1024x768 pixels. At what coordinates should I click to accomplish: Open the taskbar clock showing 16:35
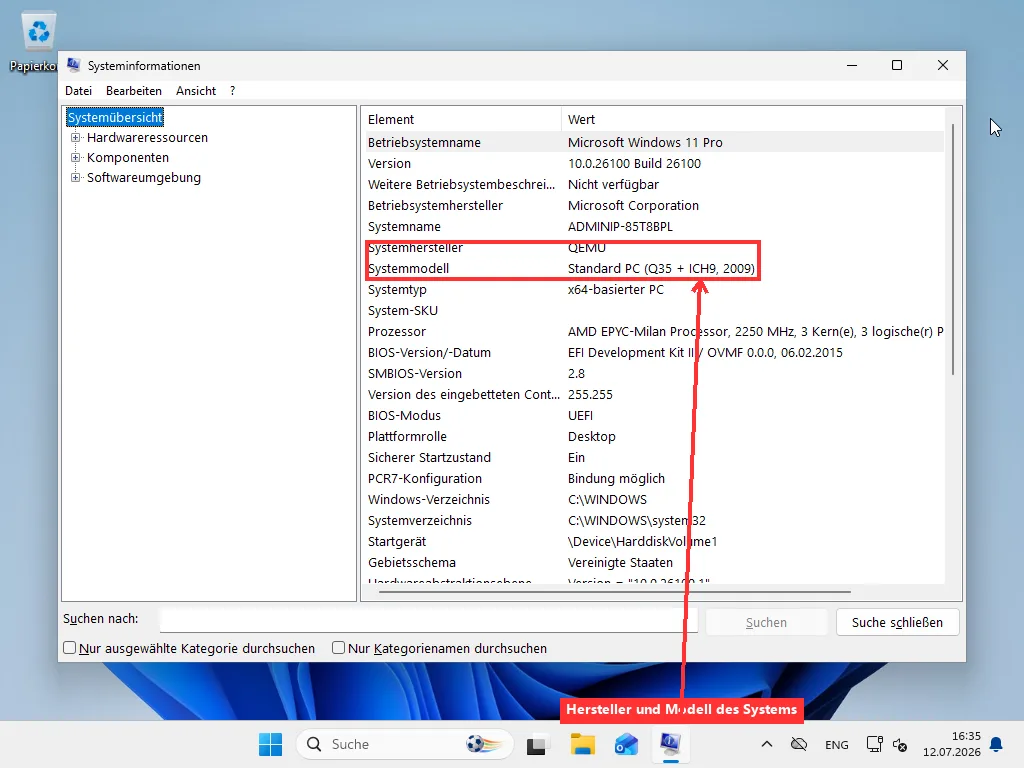click(x=952, y=744)
